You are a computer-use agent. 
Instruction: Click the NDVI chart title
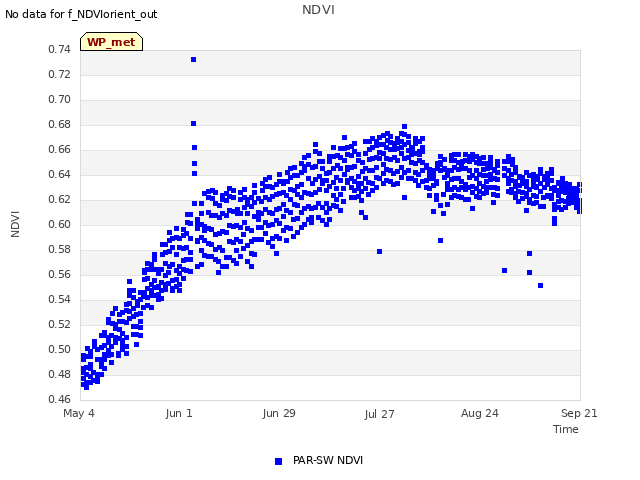318,10
